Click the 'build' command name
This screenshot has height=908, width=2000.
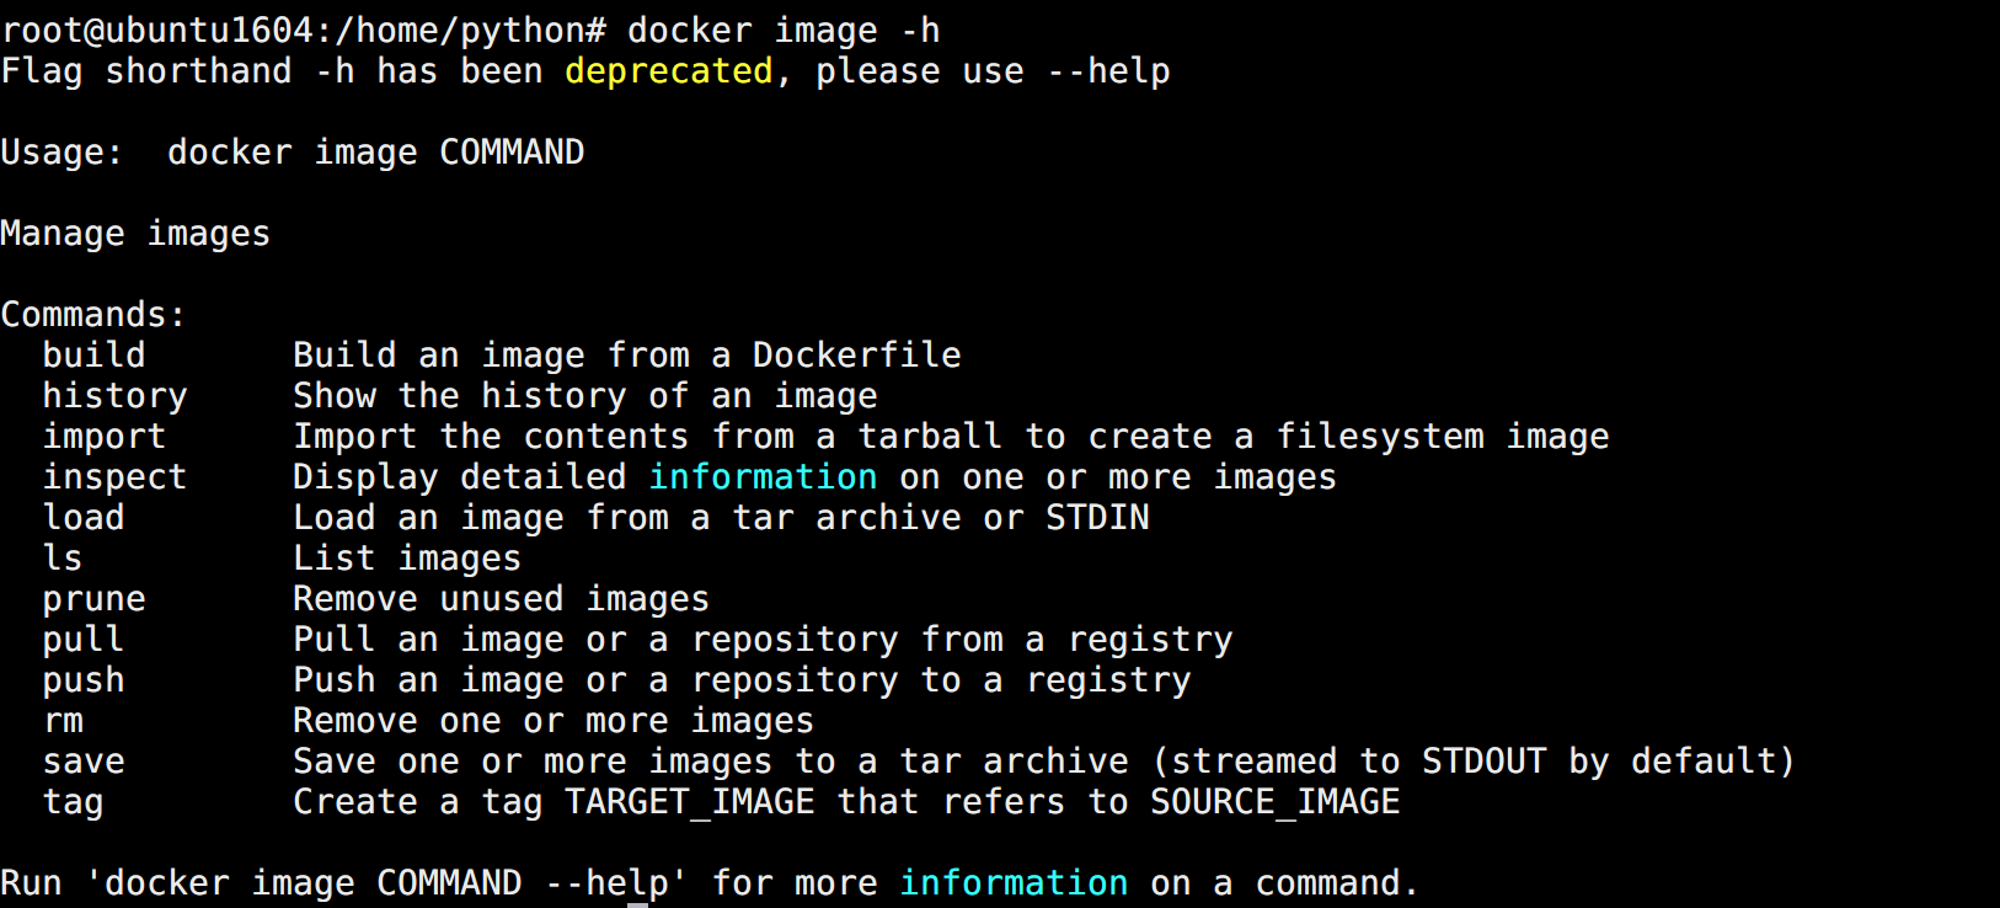94,355
